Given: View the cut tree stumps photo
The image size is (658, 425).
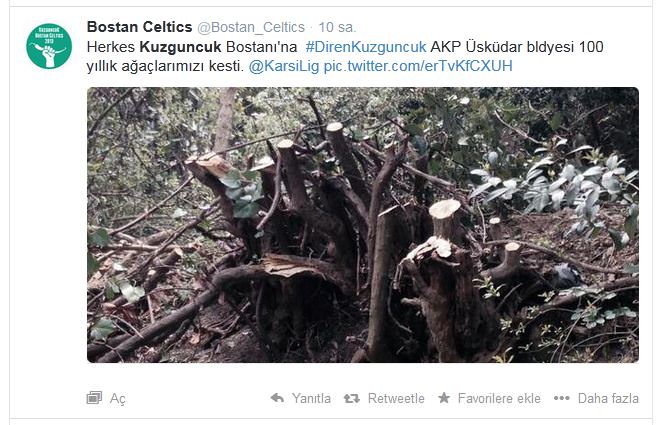Looking at the screenshot, I should point(363,225).
